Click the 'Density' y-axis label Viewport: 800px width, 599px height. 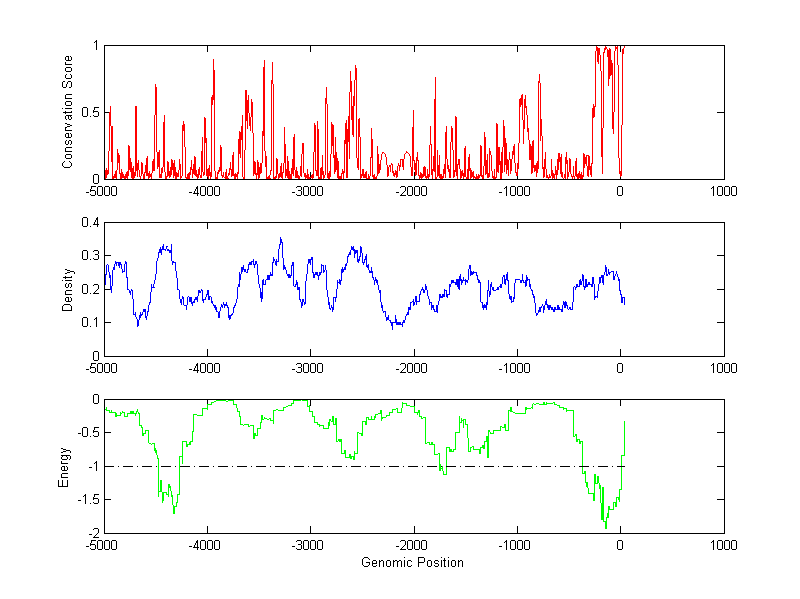pyautogui.click(x=67, y=289)
